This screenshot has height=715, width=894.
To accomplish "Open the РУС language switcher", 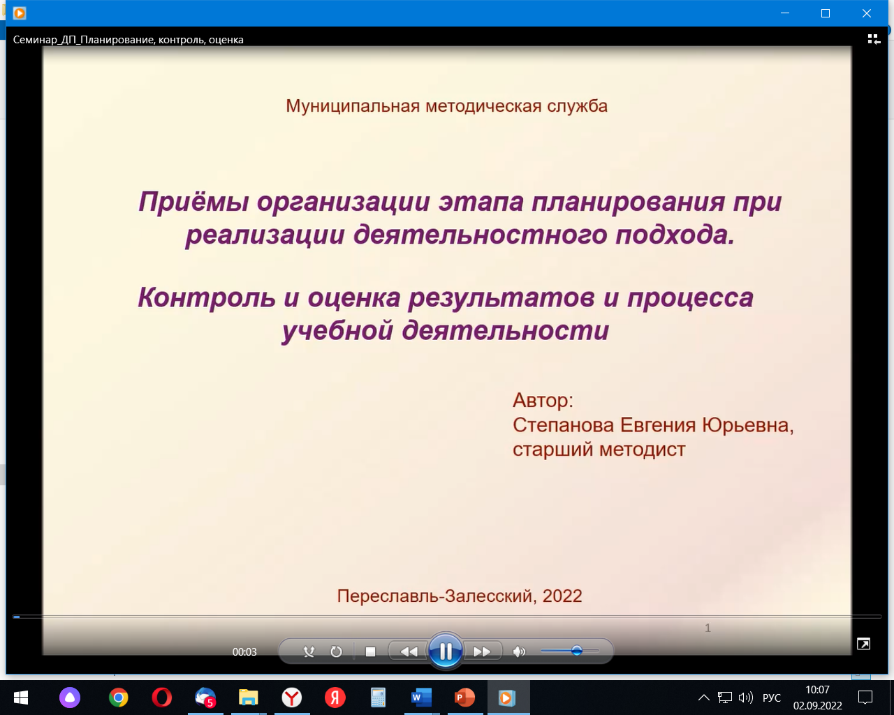I will 772,697.
